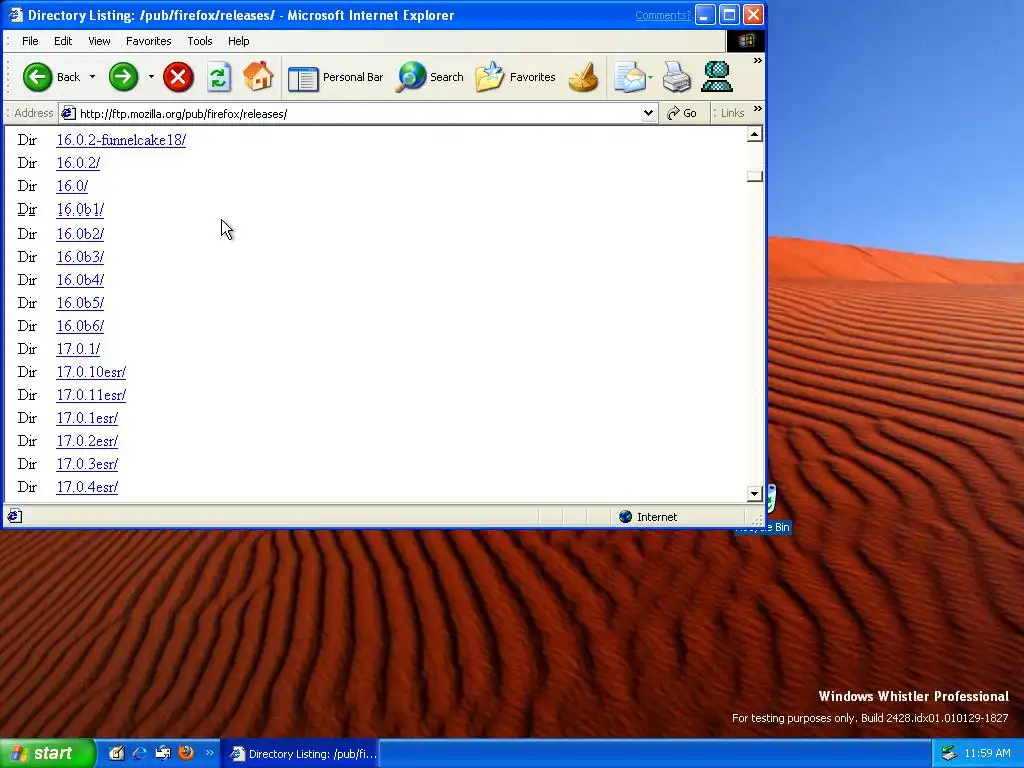
Task: Open the 17.0.11esr/ directory link
Action: coord(91,395)
